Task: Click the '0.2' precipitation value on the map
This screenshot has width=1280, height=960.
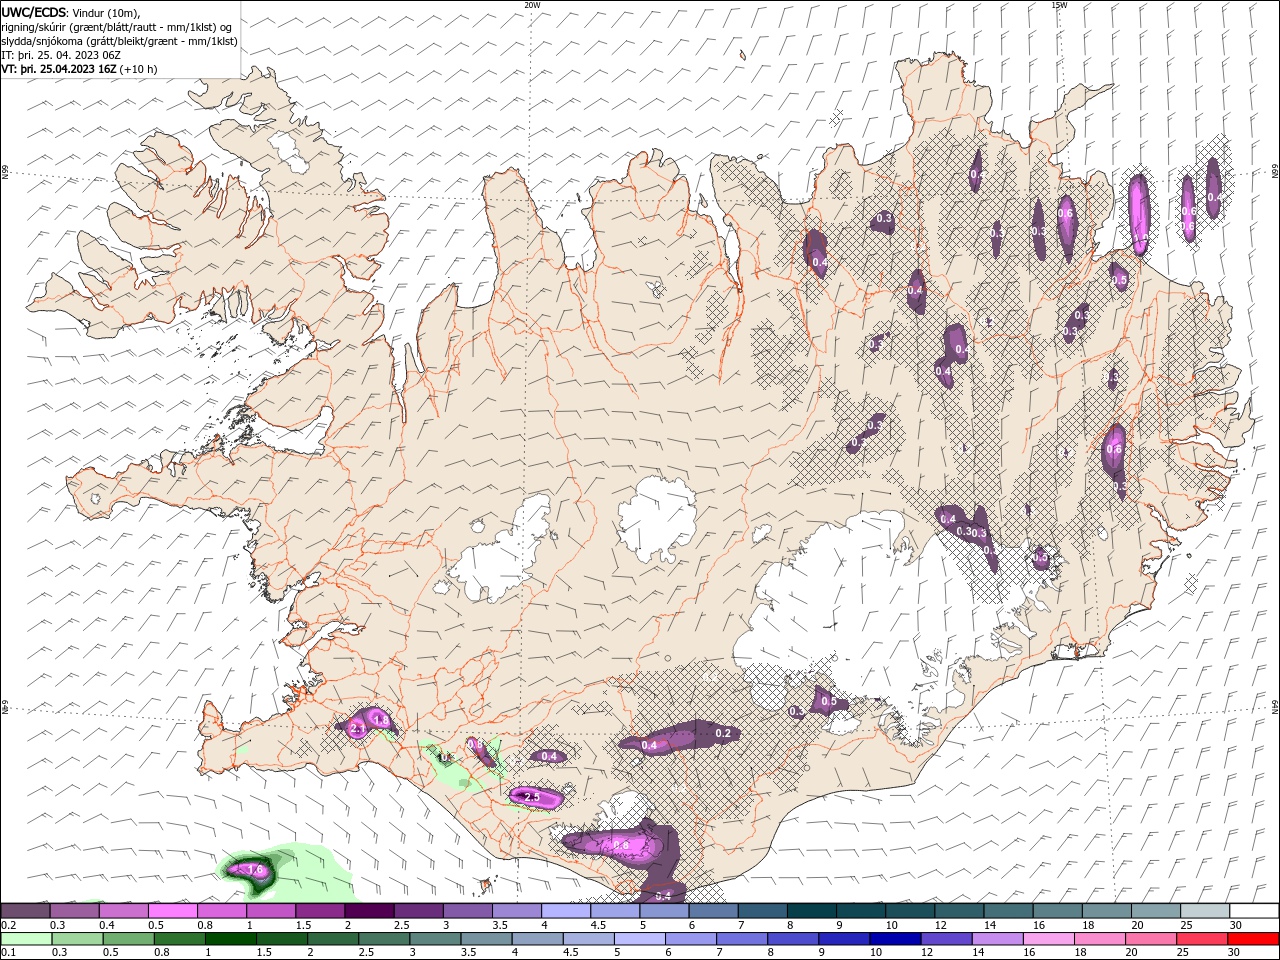Action: (x=724, y=734)
